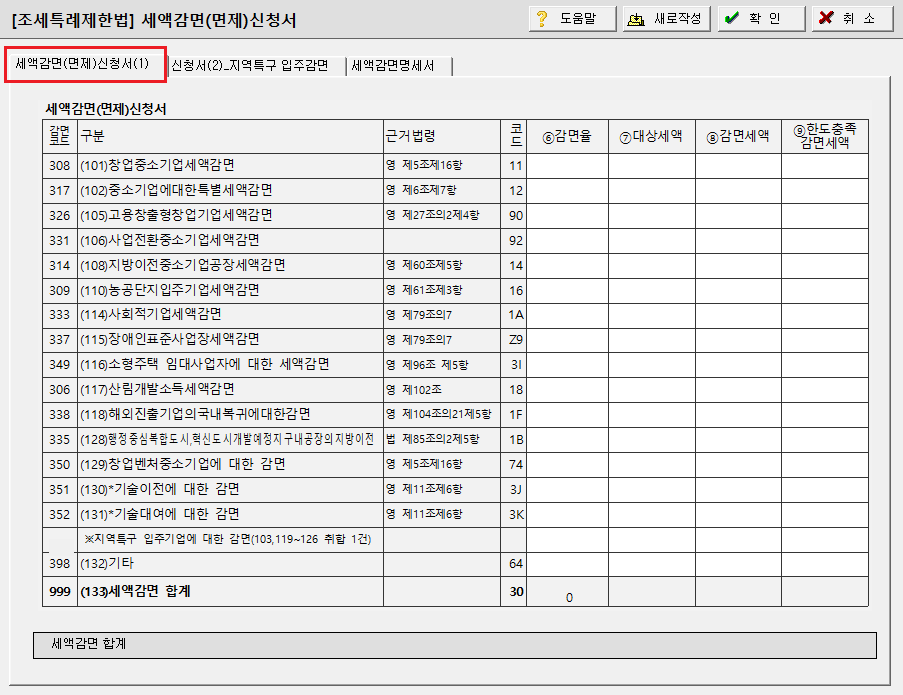Click (131)*기술대여에 대한 감면 label
The height and width of the screenshot is (695, 903).
(160, 514)
